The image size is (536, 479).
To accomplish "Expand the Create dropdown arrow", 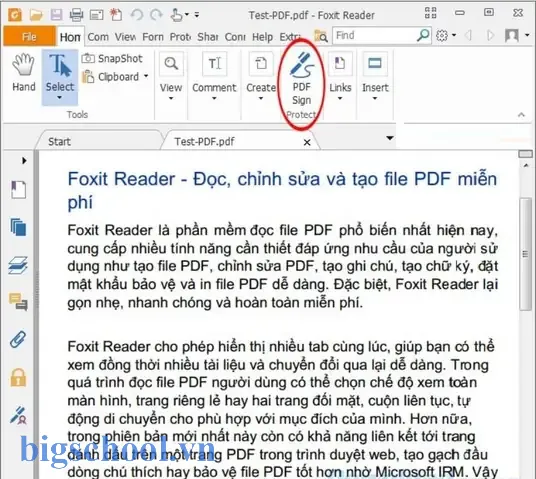I will (x=261, y=98).
